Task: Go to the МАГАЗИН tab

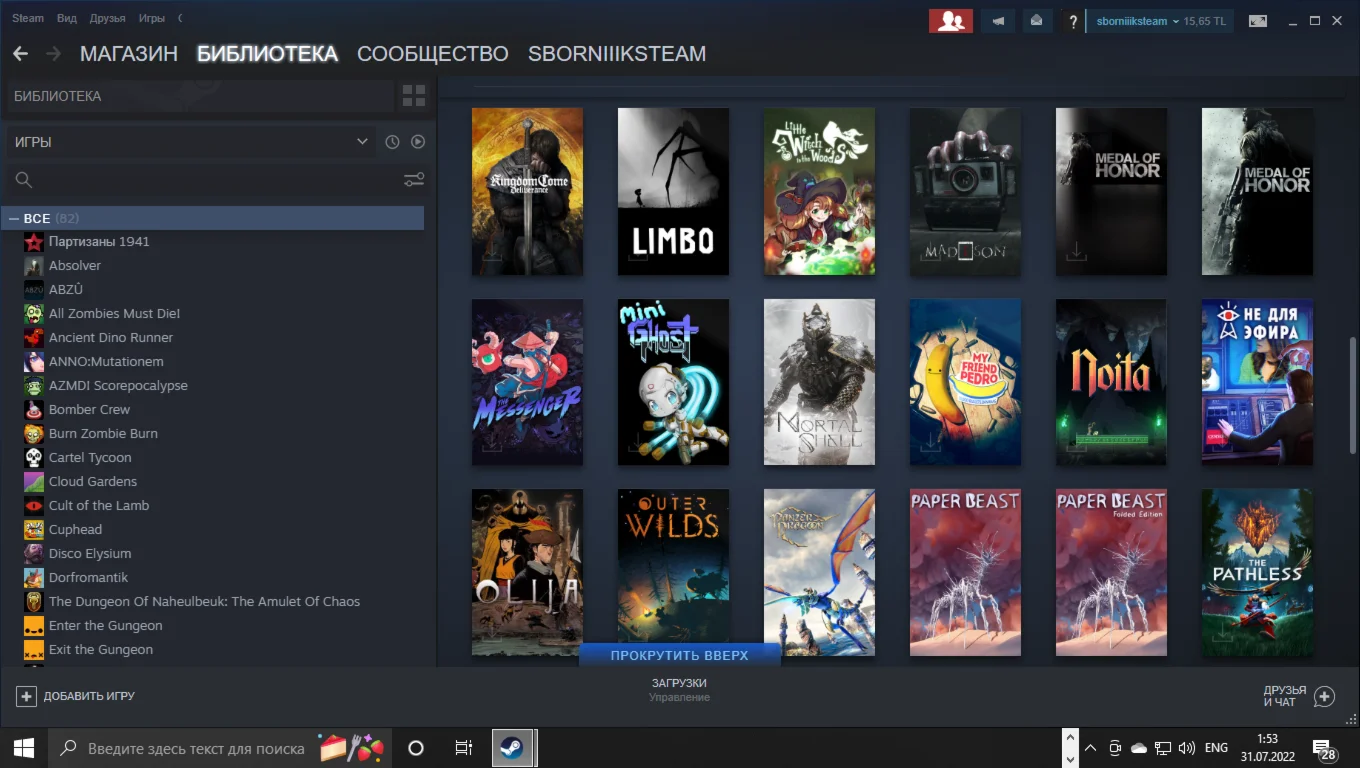Action: [128, 54]
